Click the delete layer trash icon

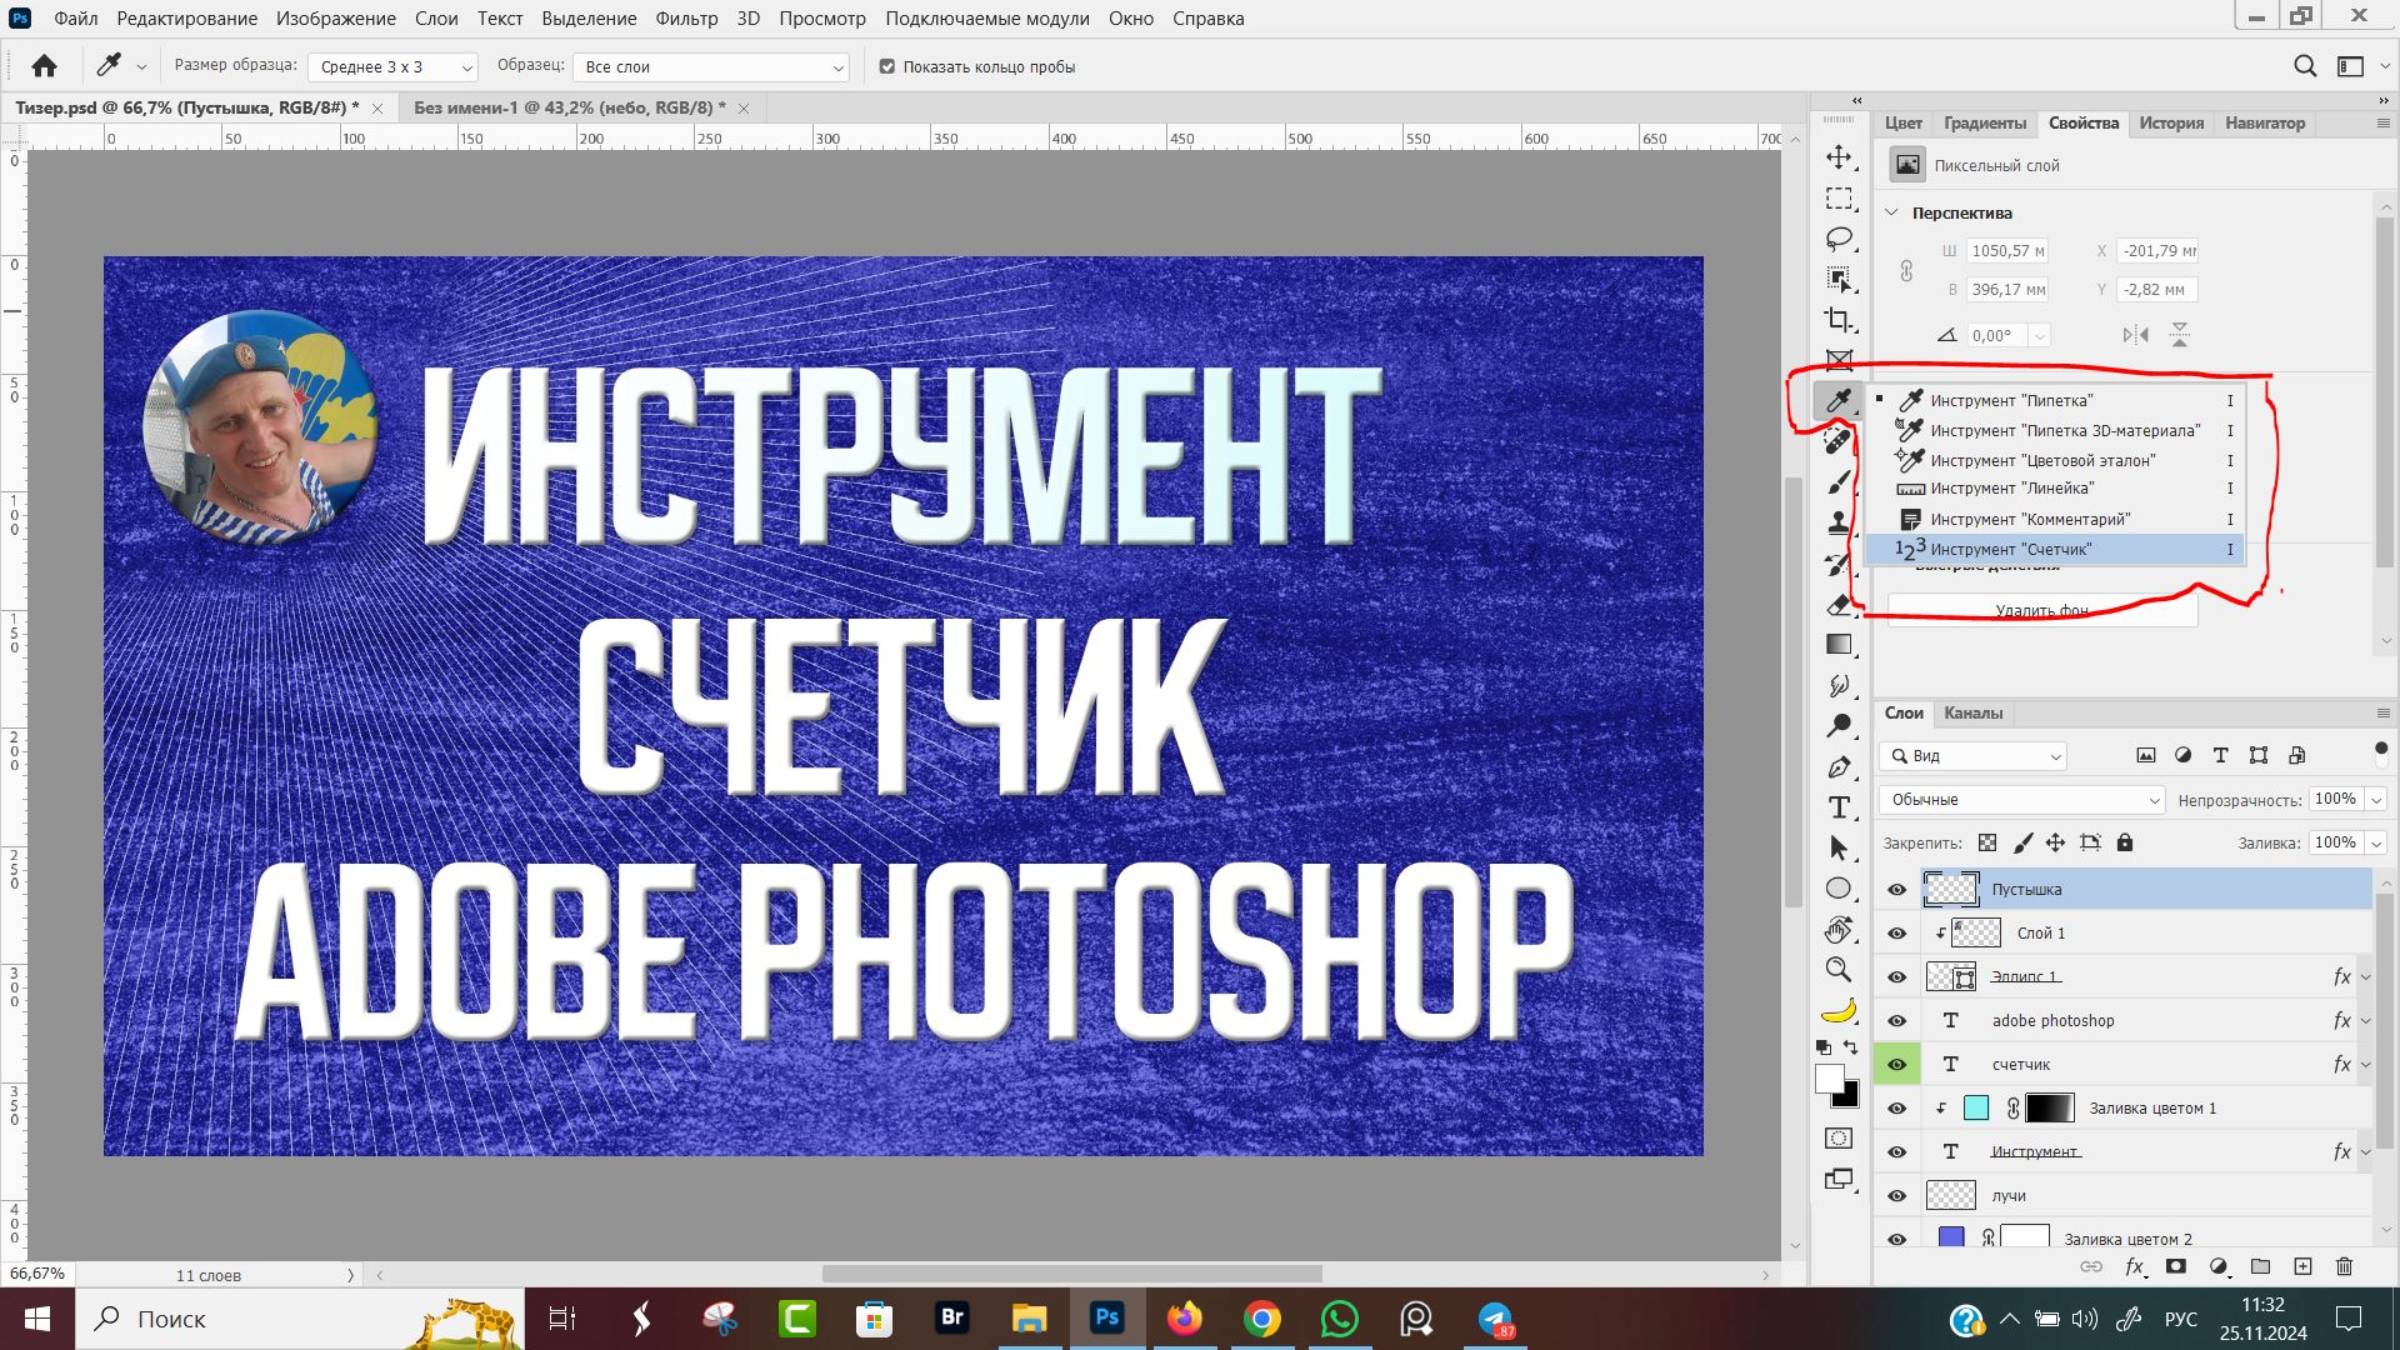[2344, 1266]
